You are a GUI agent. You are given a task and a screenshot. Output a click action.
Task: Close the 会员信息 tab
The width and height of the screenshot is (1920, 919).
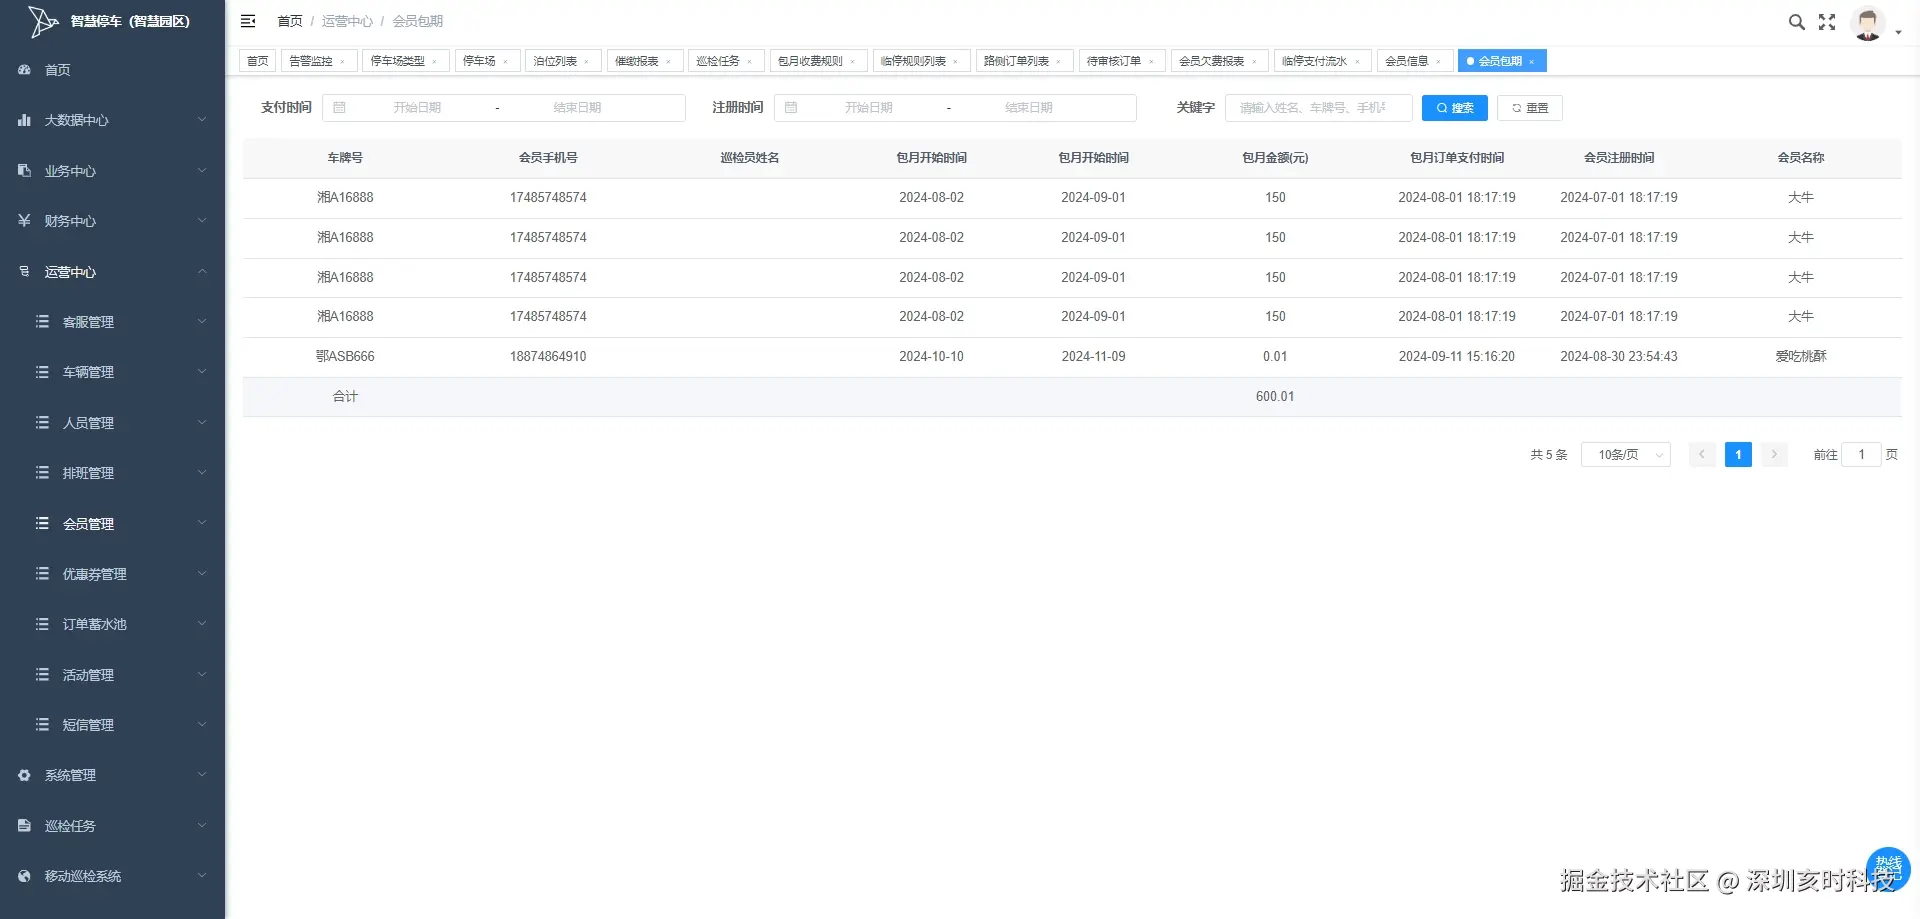(1438, 62)
